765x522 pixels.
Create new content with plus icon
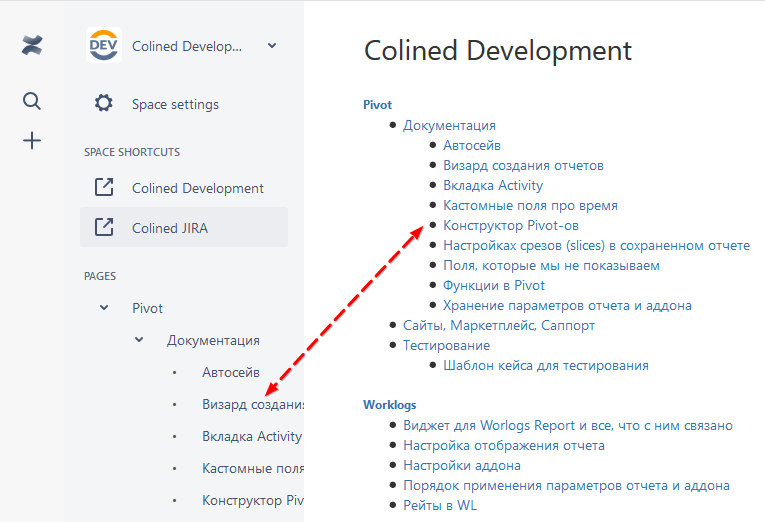coord(32,141)
